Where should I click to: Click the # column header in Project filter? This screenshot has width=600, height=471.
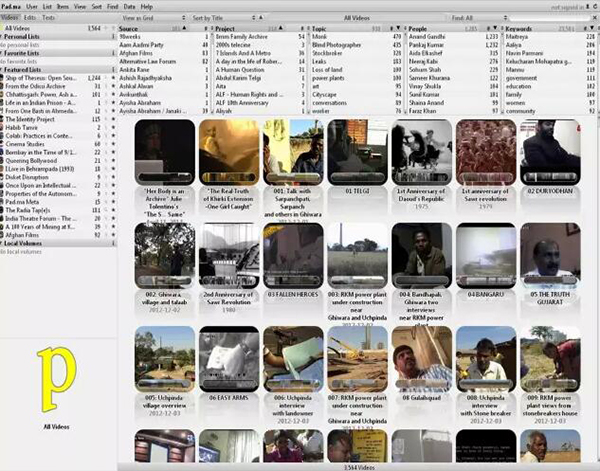click(x=302, y=28)
